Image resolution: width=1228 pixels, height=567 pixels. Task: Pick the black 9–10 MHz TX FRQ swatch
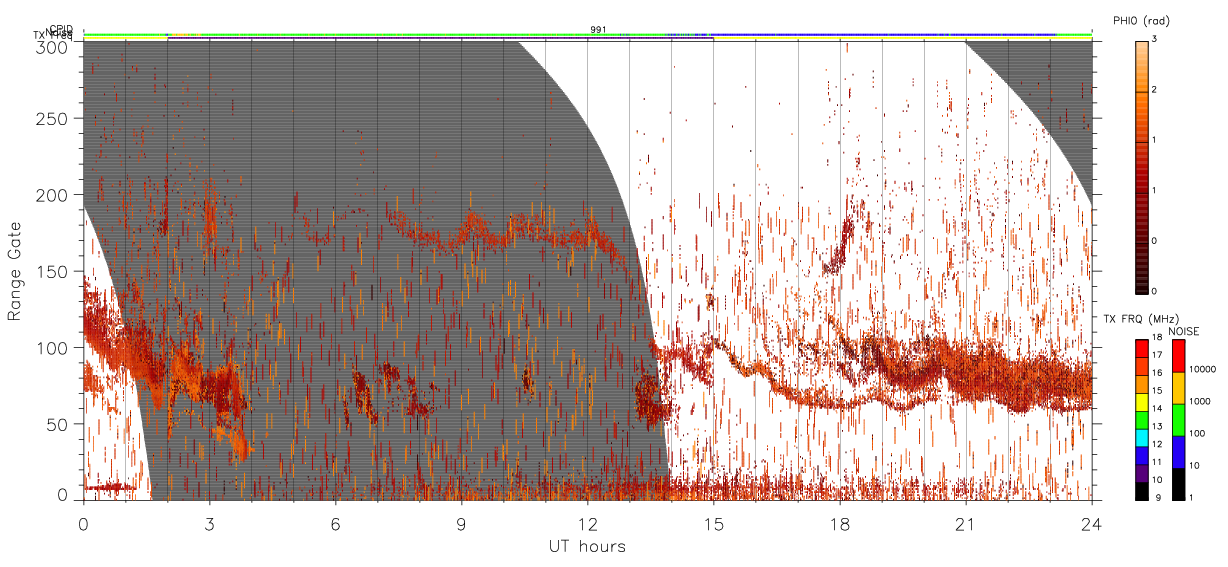coord(1141,491)
